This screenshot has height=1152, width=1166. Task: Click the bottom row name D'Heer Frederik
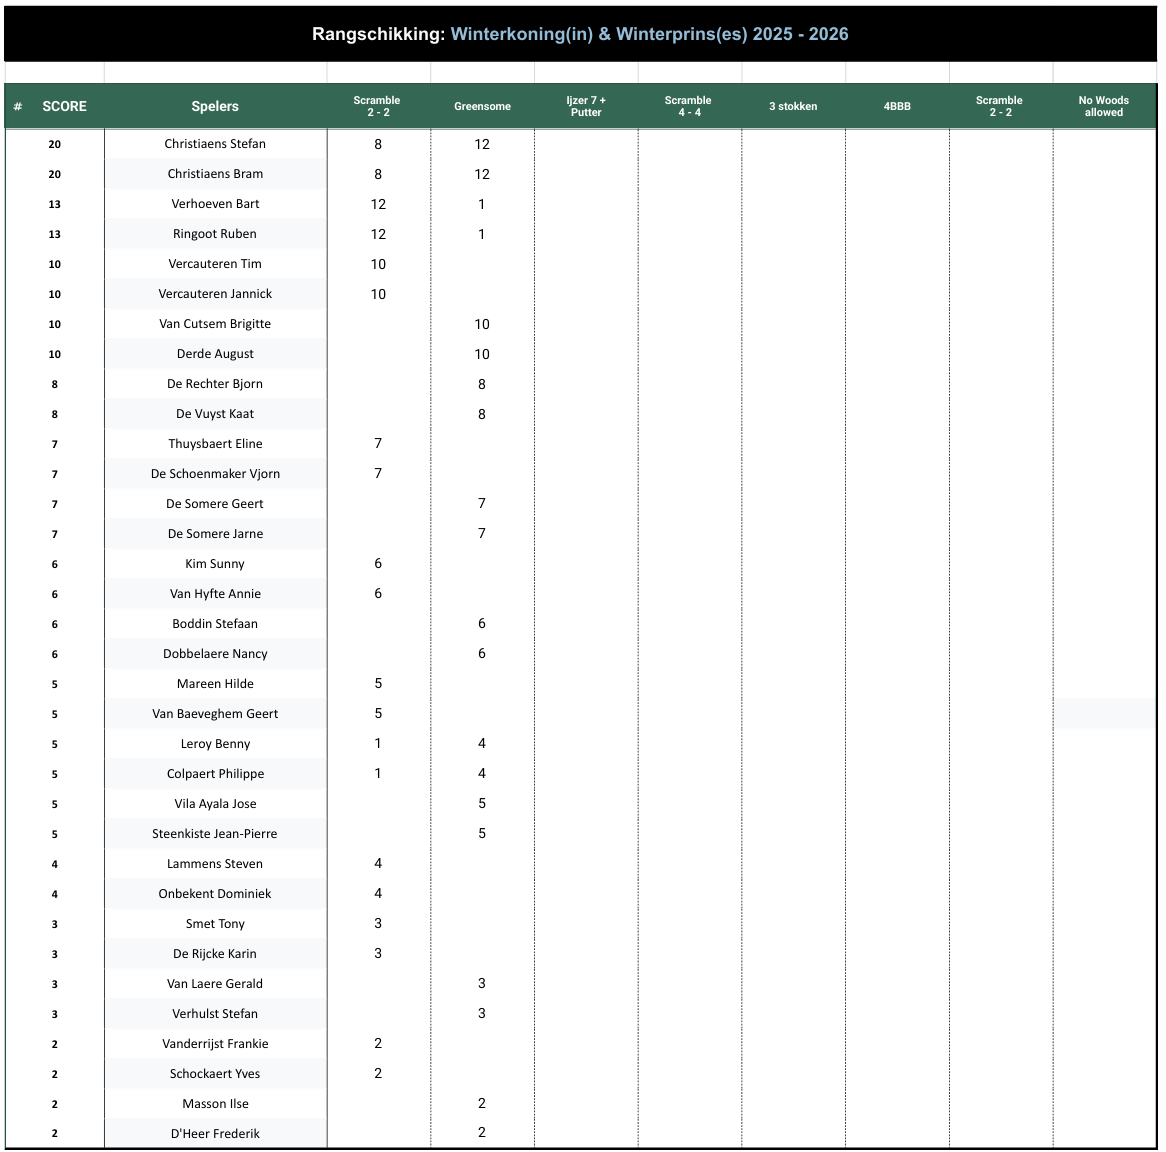click(x=215, y=1133)
